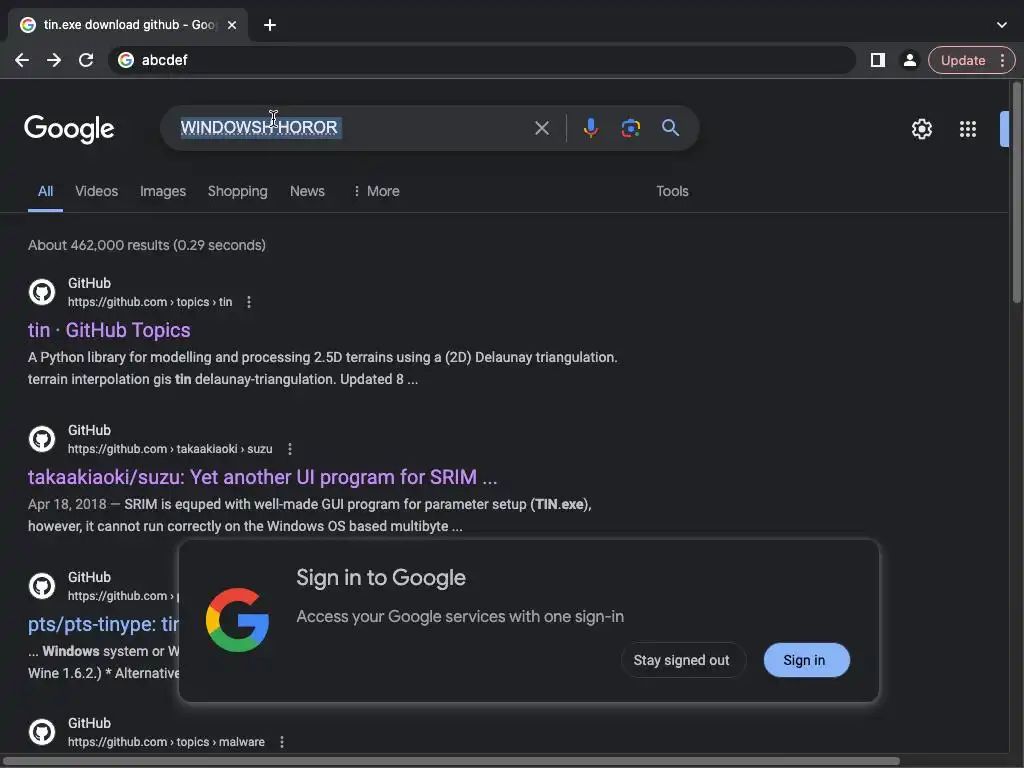Click the Google G logo in sign-in dialog
The height and width of the screenshot is (768, 1024).
click(237, 620)
